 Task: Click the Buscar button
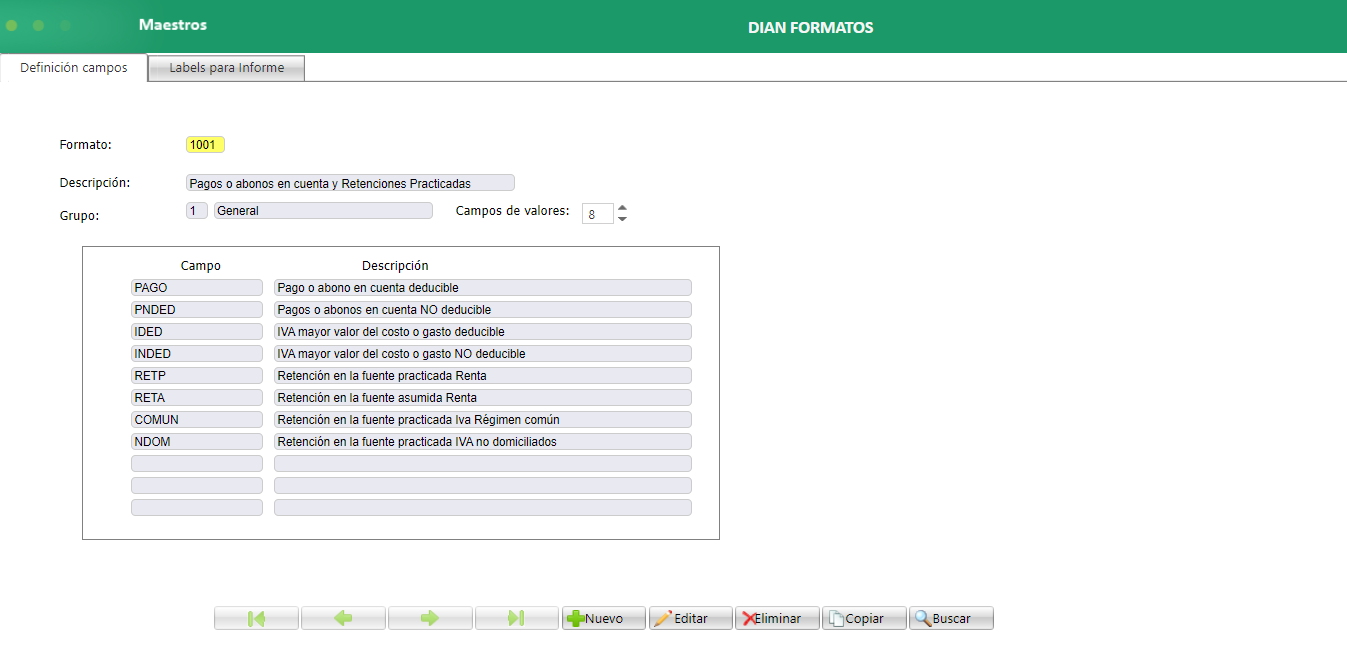[951, 618]
